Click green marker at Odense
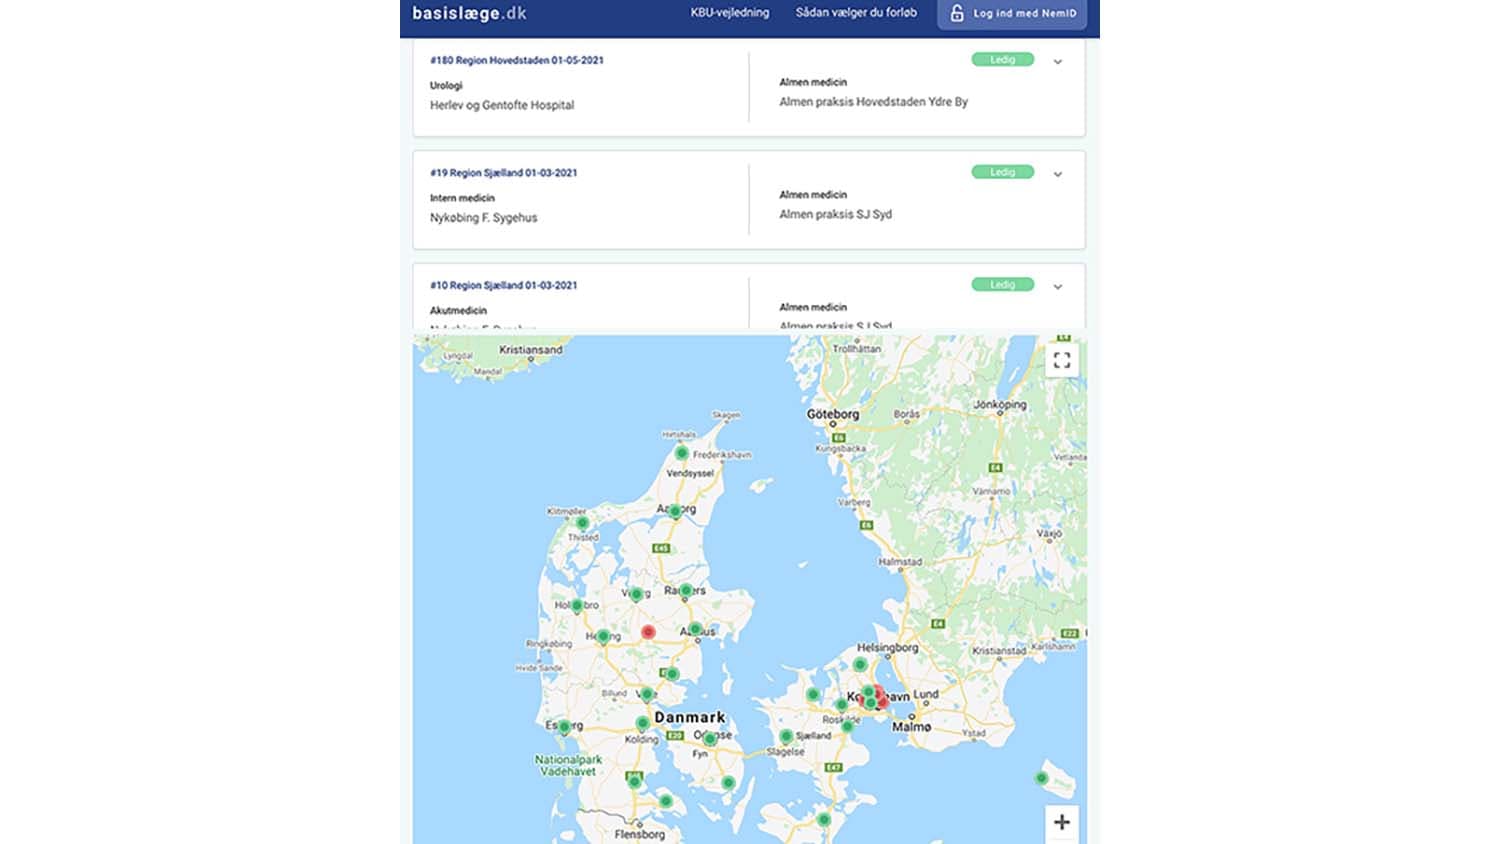Image resolution: width=1500 pixels, height=844 pixels. pyautogui.click(x=709, y=739)
